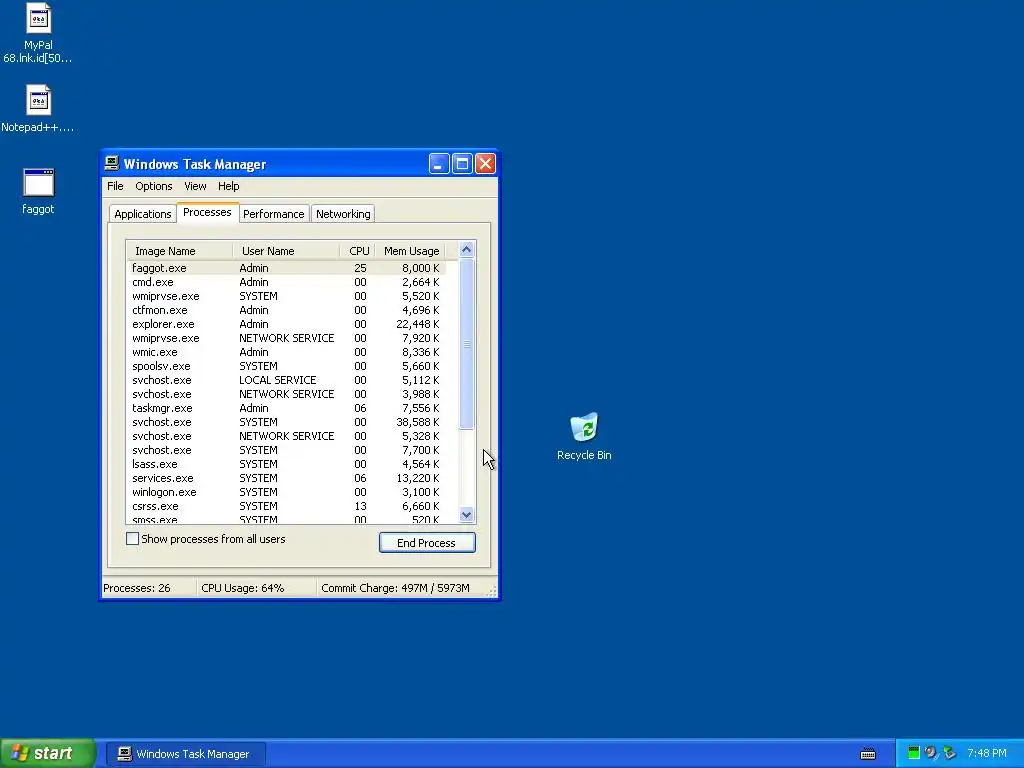Sort by the Mem Usage column header
The image size is (1024, 768).
[x=410, y=251]
